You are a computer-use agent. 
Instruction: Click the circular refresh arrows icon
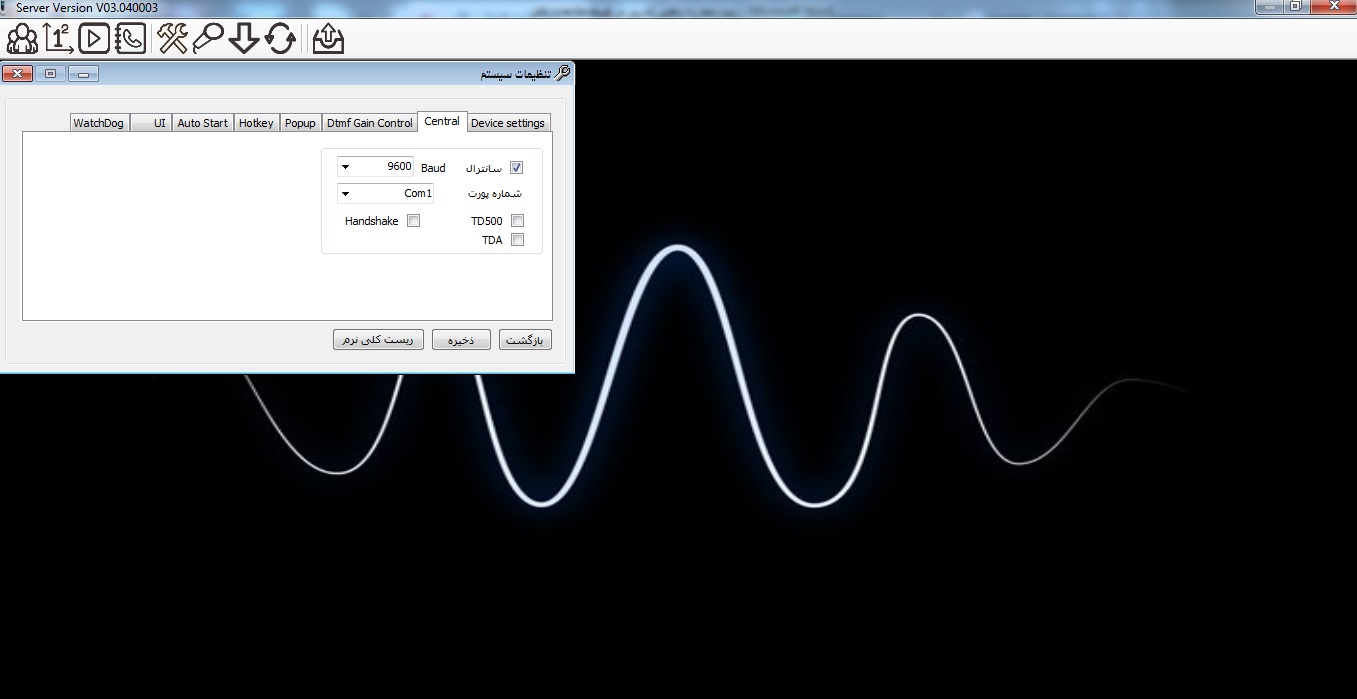pos(280,39)
